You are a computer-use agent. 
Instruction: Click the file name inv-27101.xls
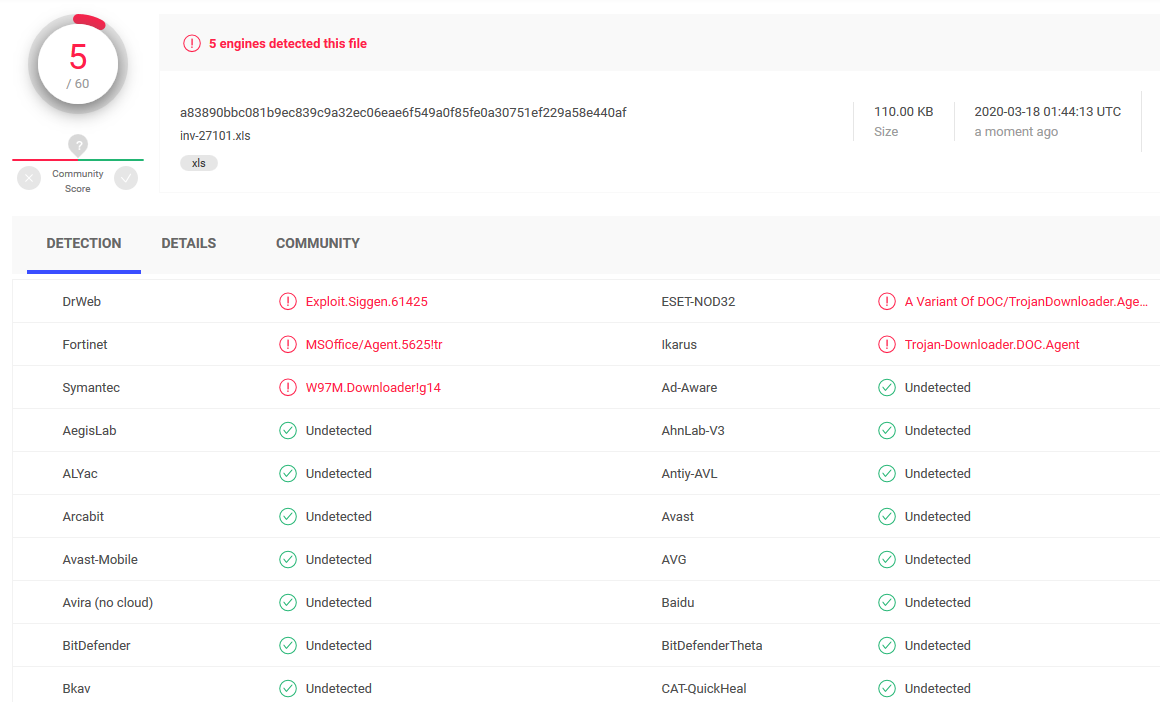click(x=215, y=136)
